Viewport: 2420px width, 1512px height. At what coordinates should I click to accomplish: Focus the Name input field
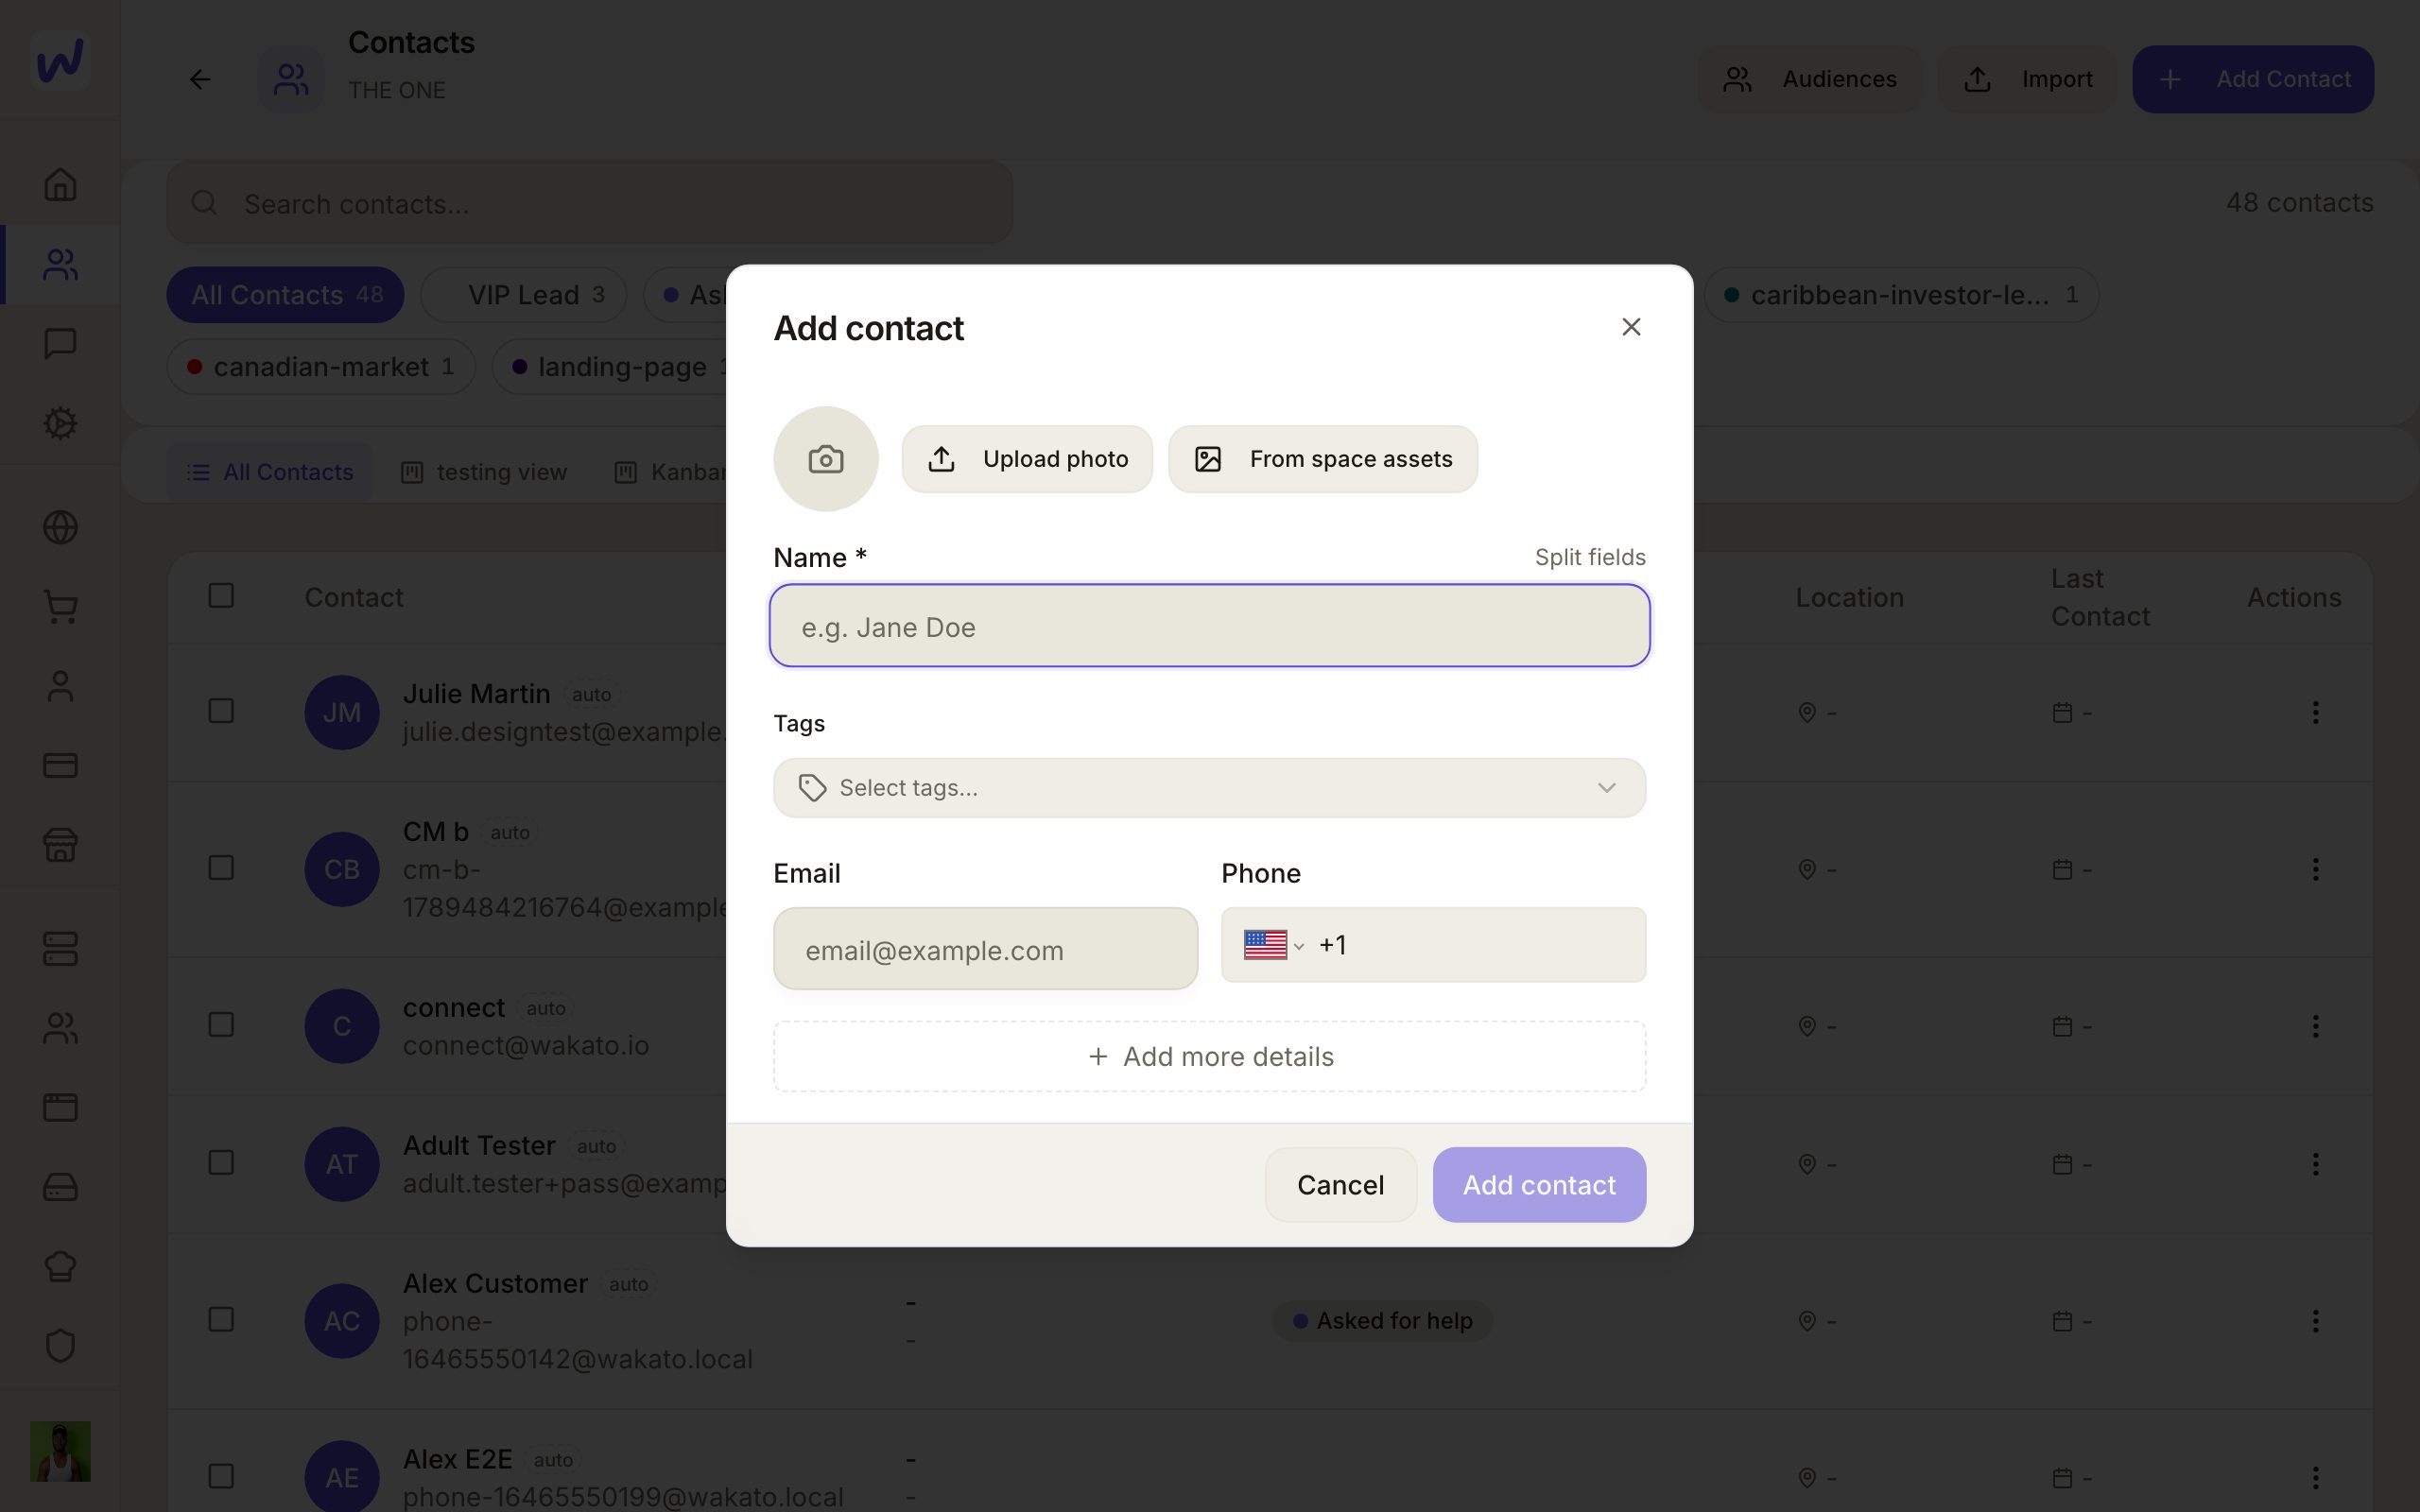tap(1209, 626)
